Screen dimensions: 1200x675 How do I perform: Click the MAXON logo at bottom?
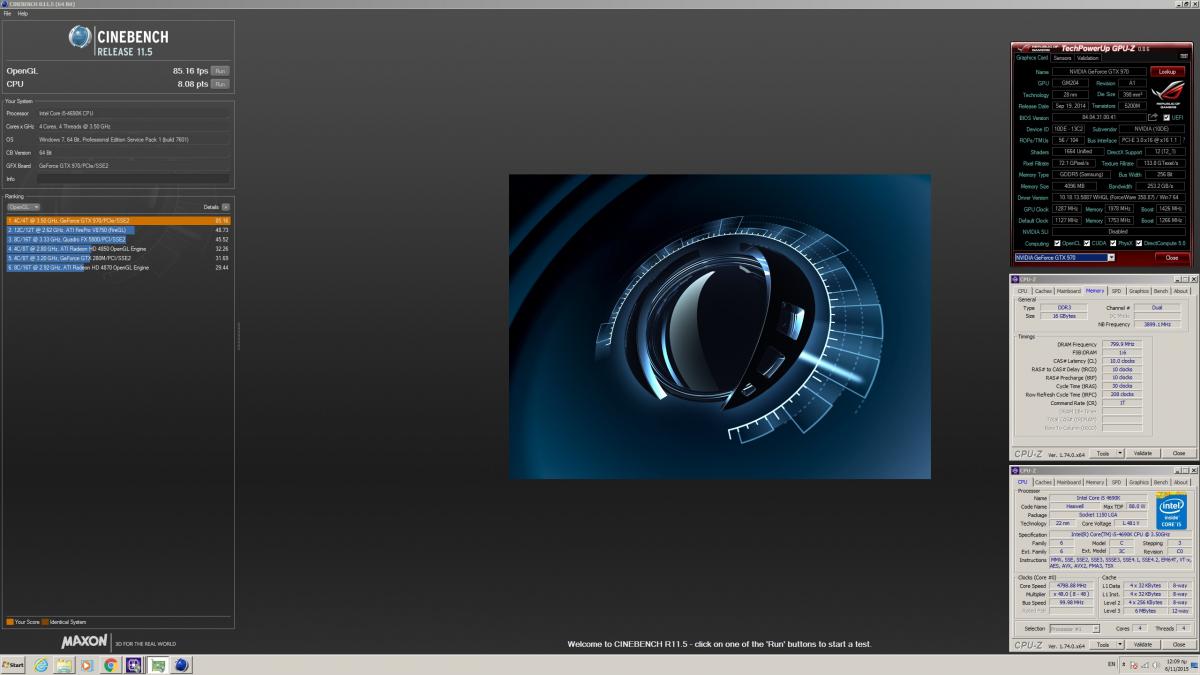[85, 641]
